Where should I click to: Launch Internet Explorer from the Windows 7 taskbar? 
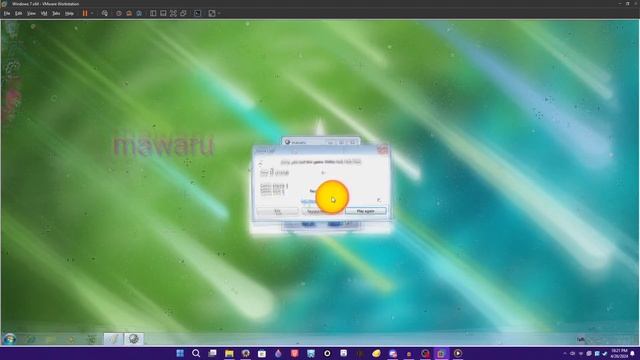point(31,339)
